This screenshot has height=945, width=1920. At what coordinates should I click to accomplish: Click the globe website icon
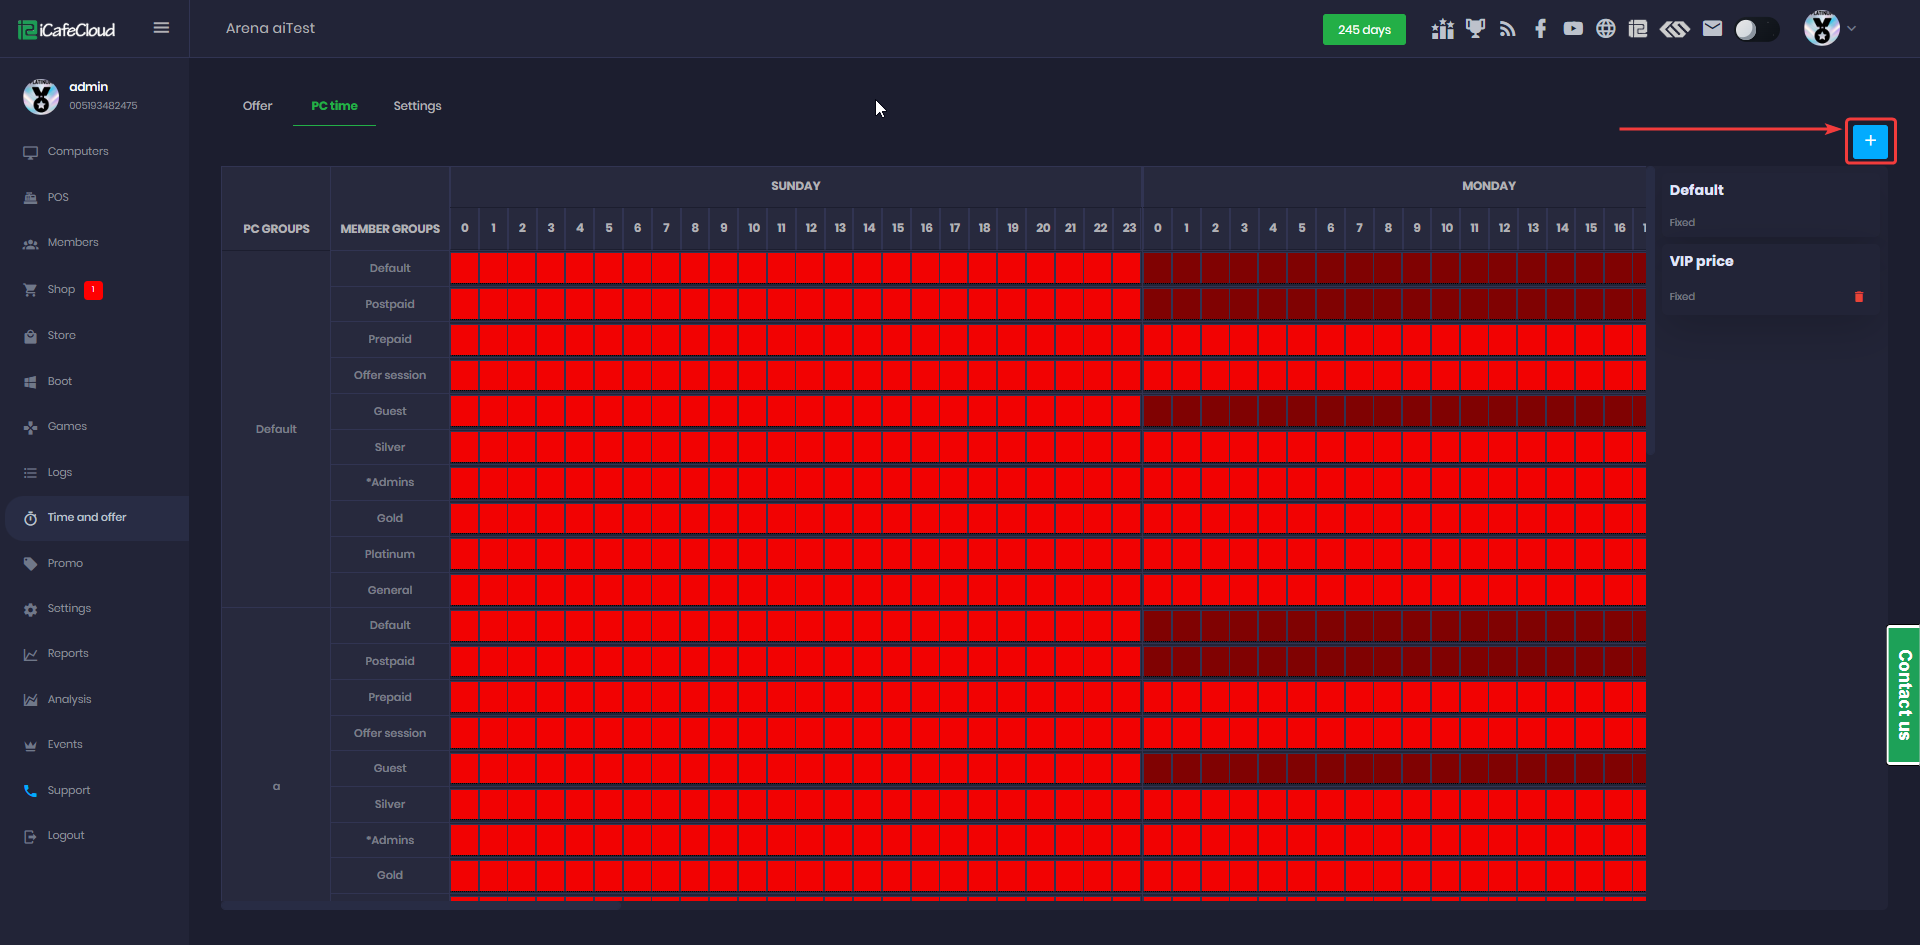pyautogui.click(x=1605, y=29)
